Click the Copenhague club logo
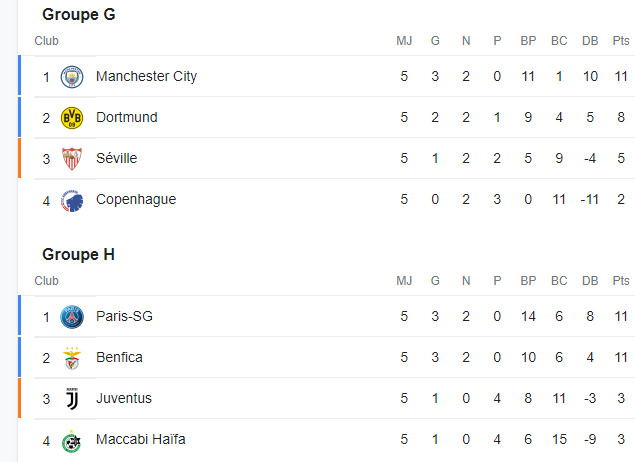Screen dimensions: 635x462 click(x=72, y=200)
